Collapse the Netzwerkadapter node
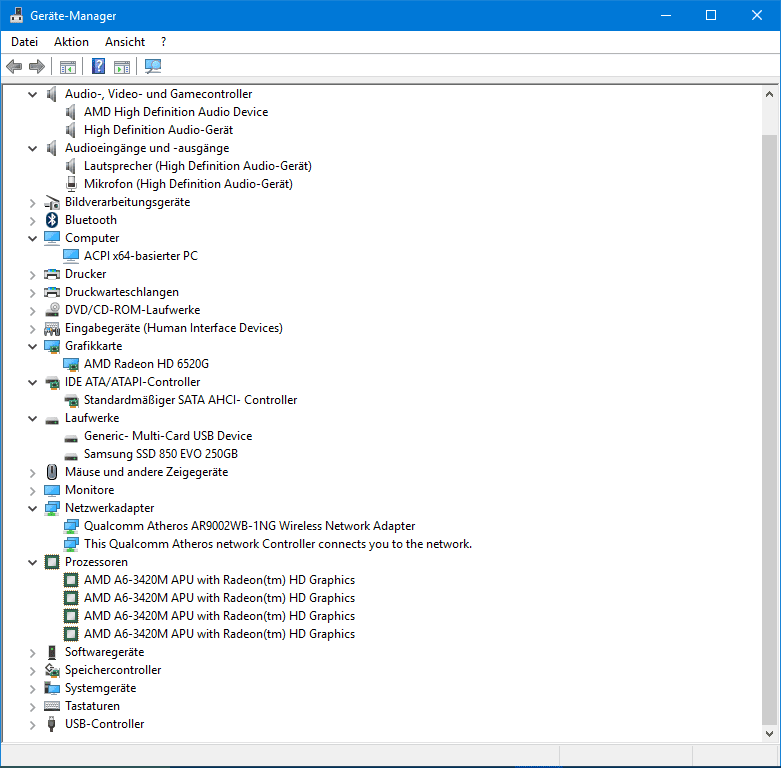 [x=32, y=509]
